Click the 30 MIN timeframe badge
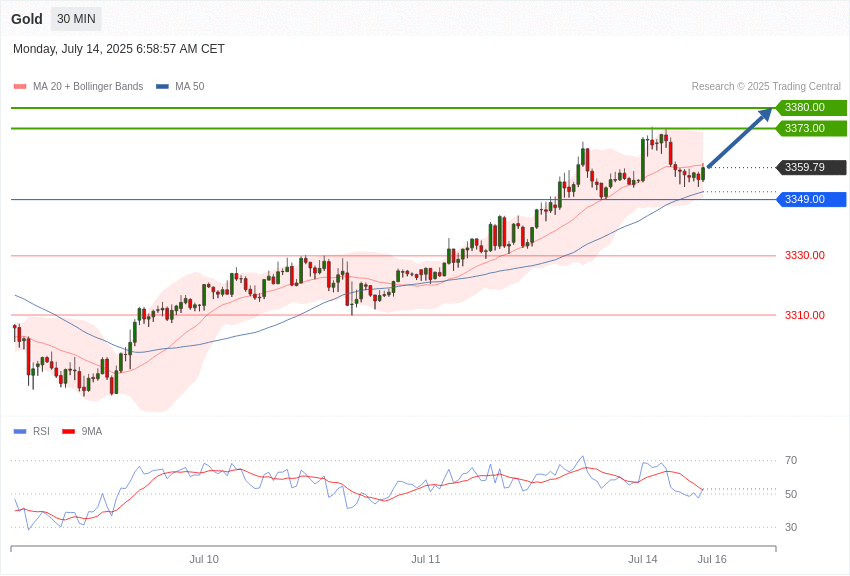Screen dimensions: 850x576 (76, 19)
